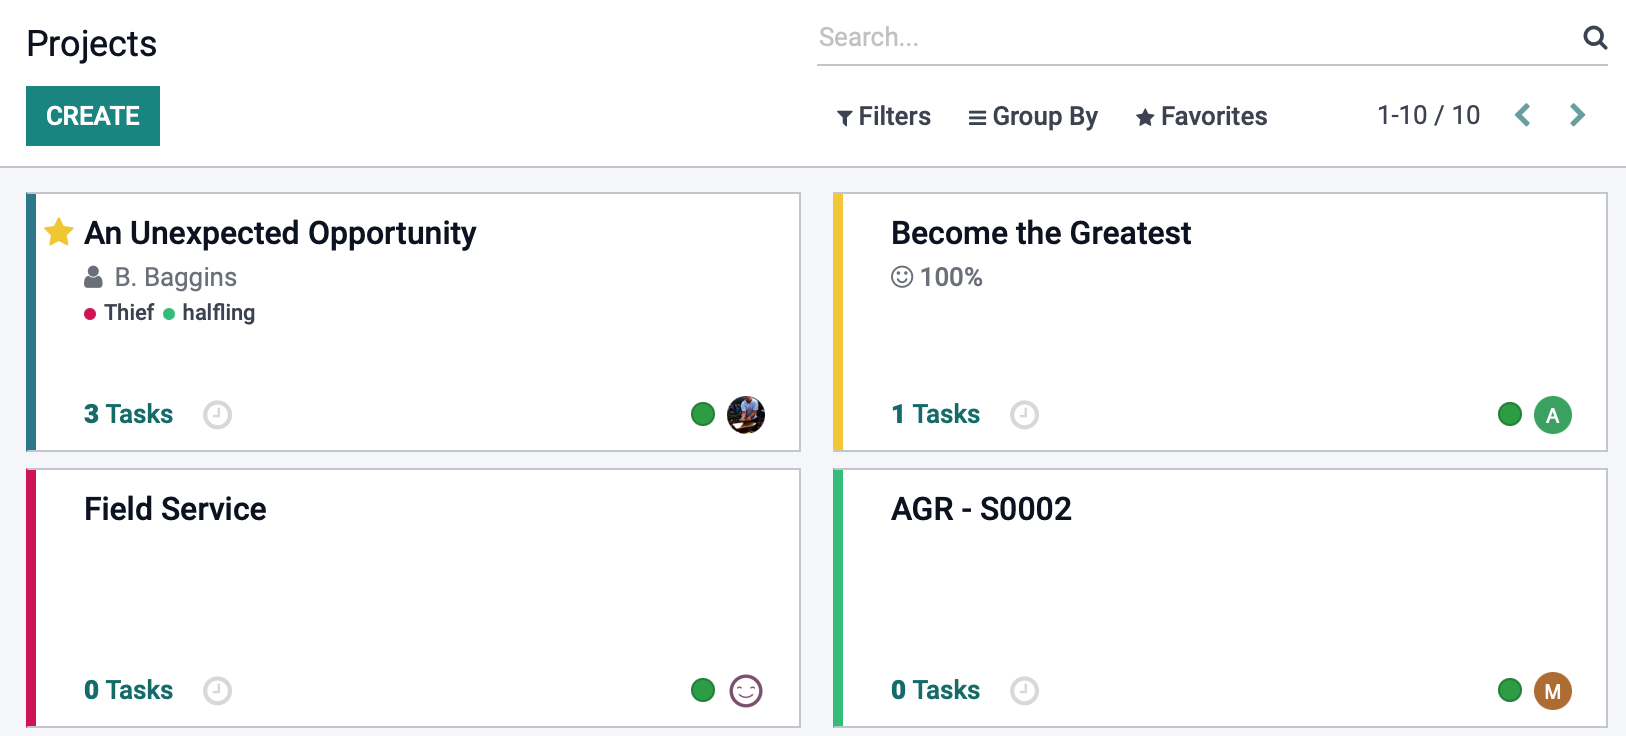This screenshot has width=1626, height=736.
Task: Click smiley avatar icon on Field Service card
Action: pyautogui.click(x=746, y=691)
